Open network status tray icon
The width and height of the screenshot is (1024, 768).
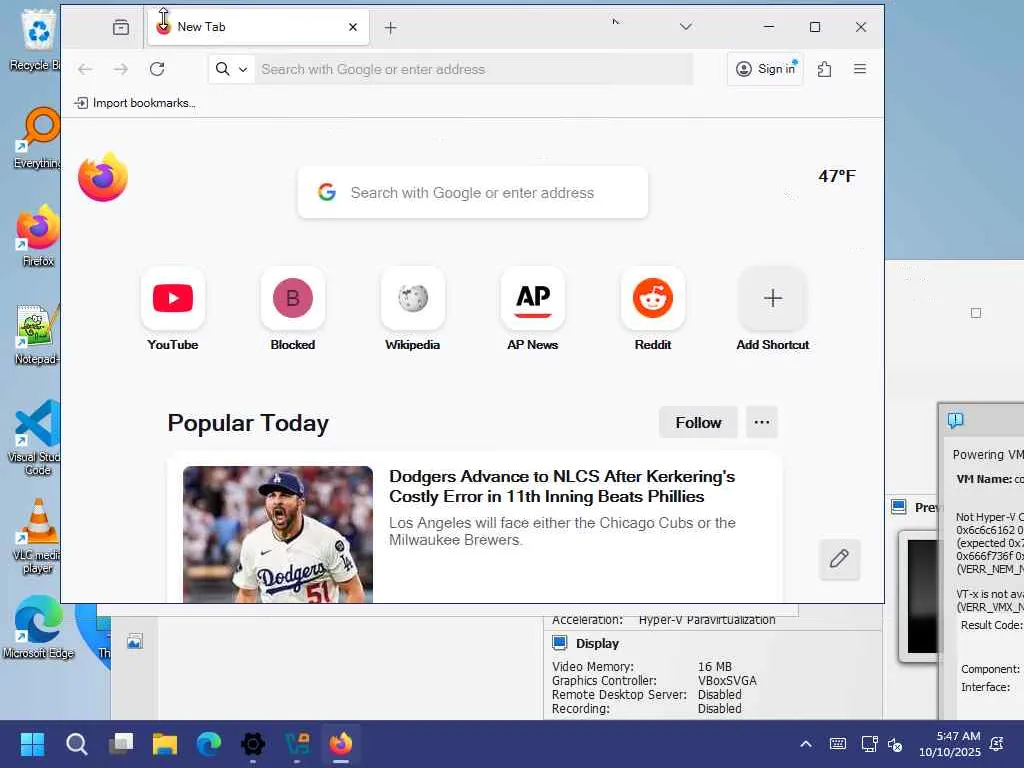click(869, 744)
